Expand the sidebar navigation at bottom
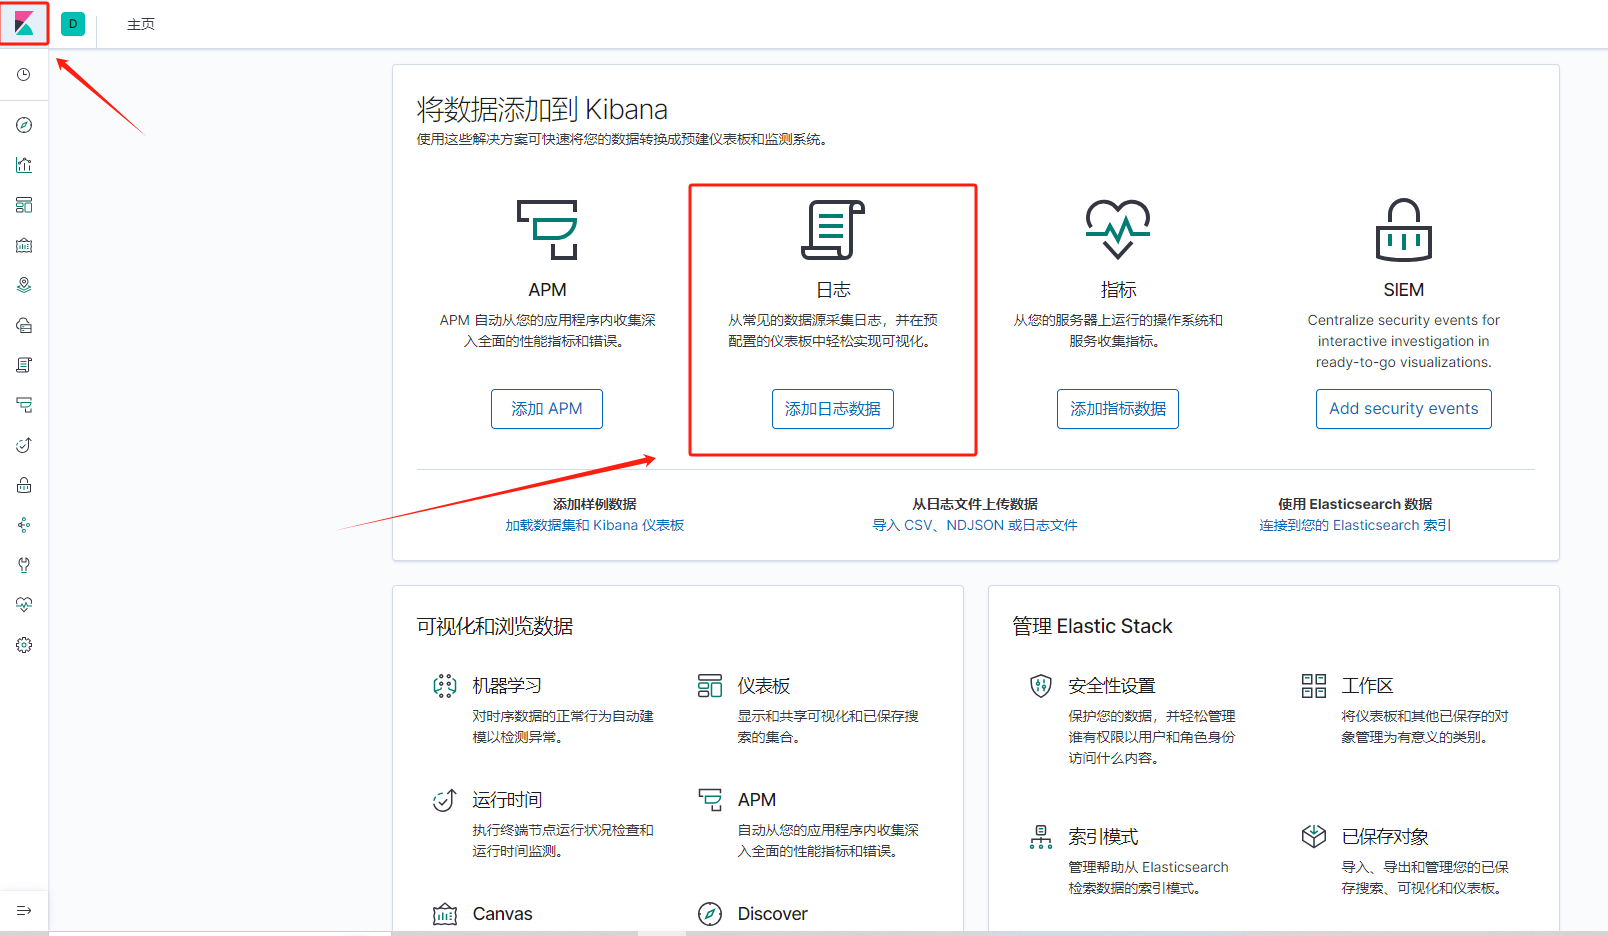 [24, 910]
